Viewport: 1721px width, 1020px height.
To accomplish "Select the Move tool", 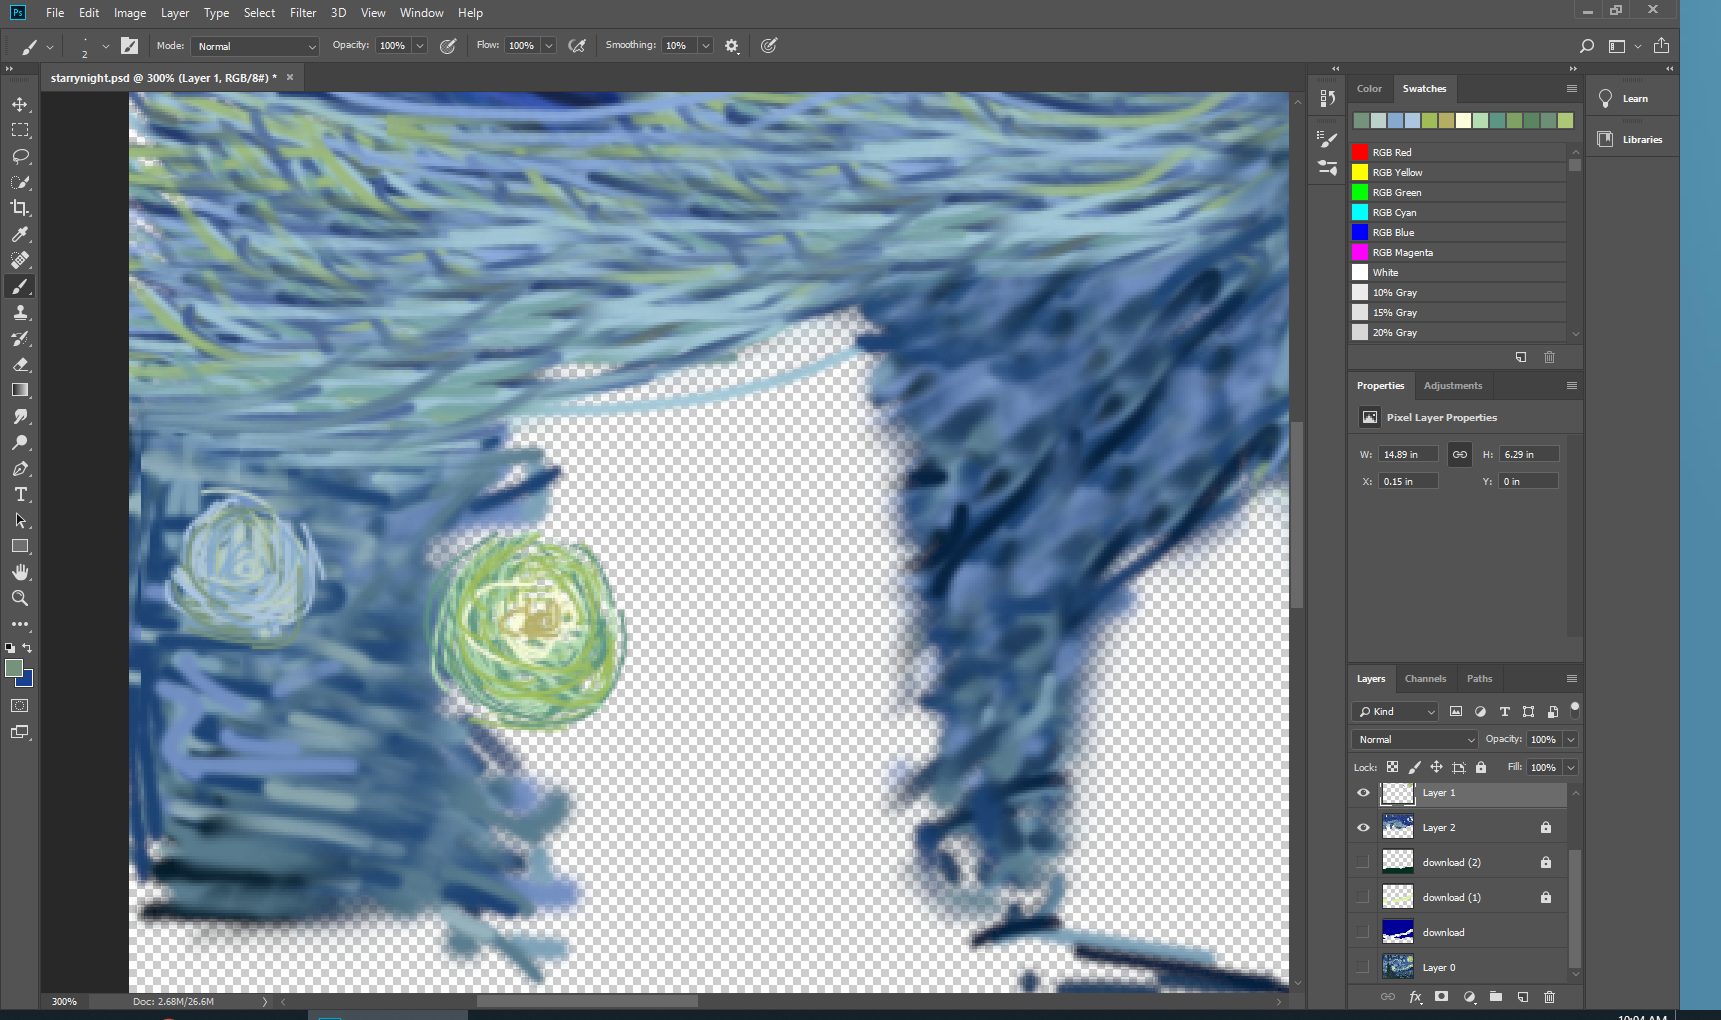I will pos(20,104).
